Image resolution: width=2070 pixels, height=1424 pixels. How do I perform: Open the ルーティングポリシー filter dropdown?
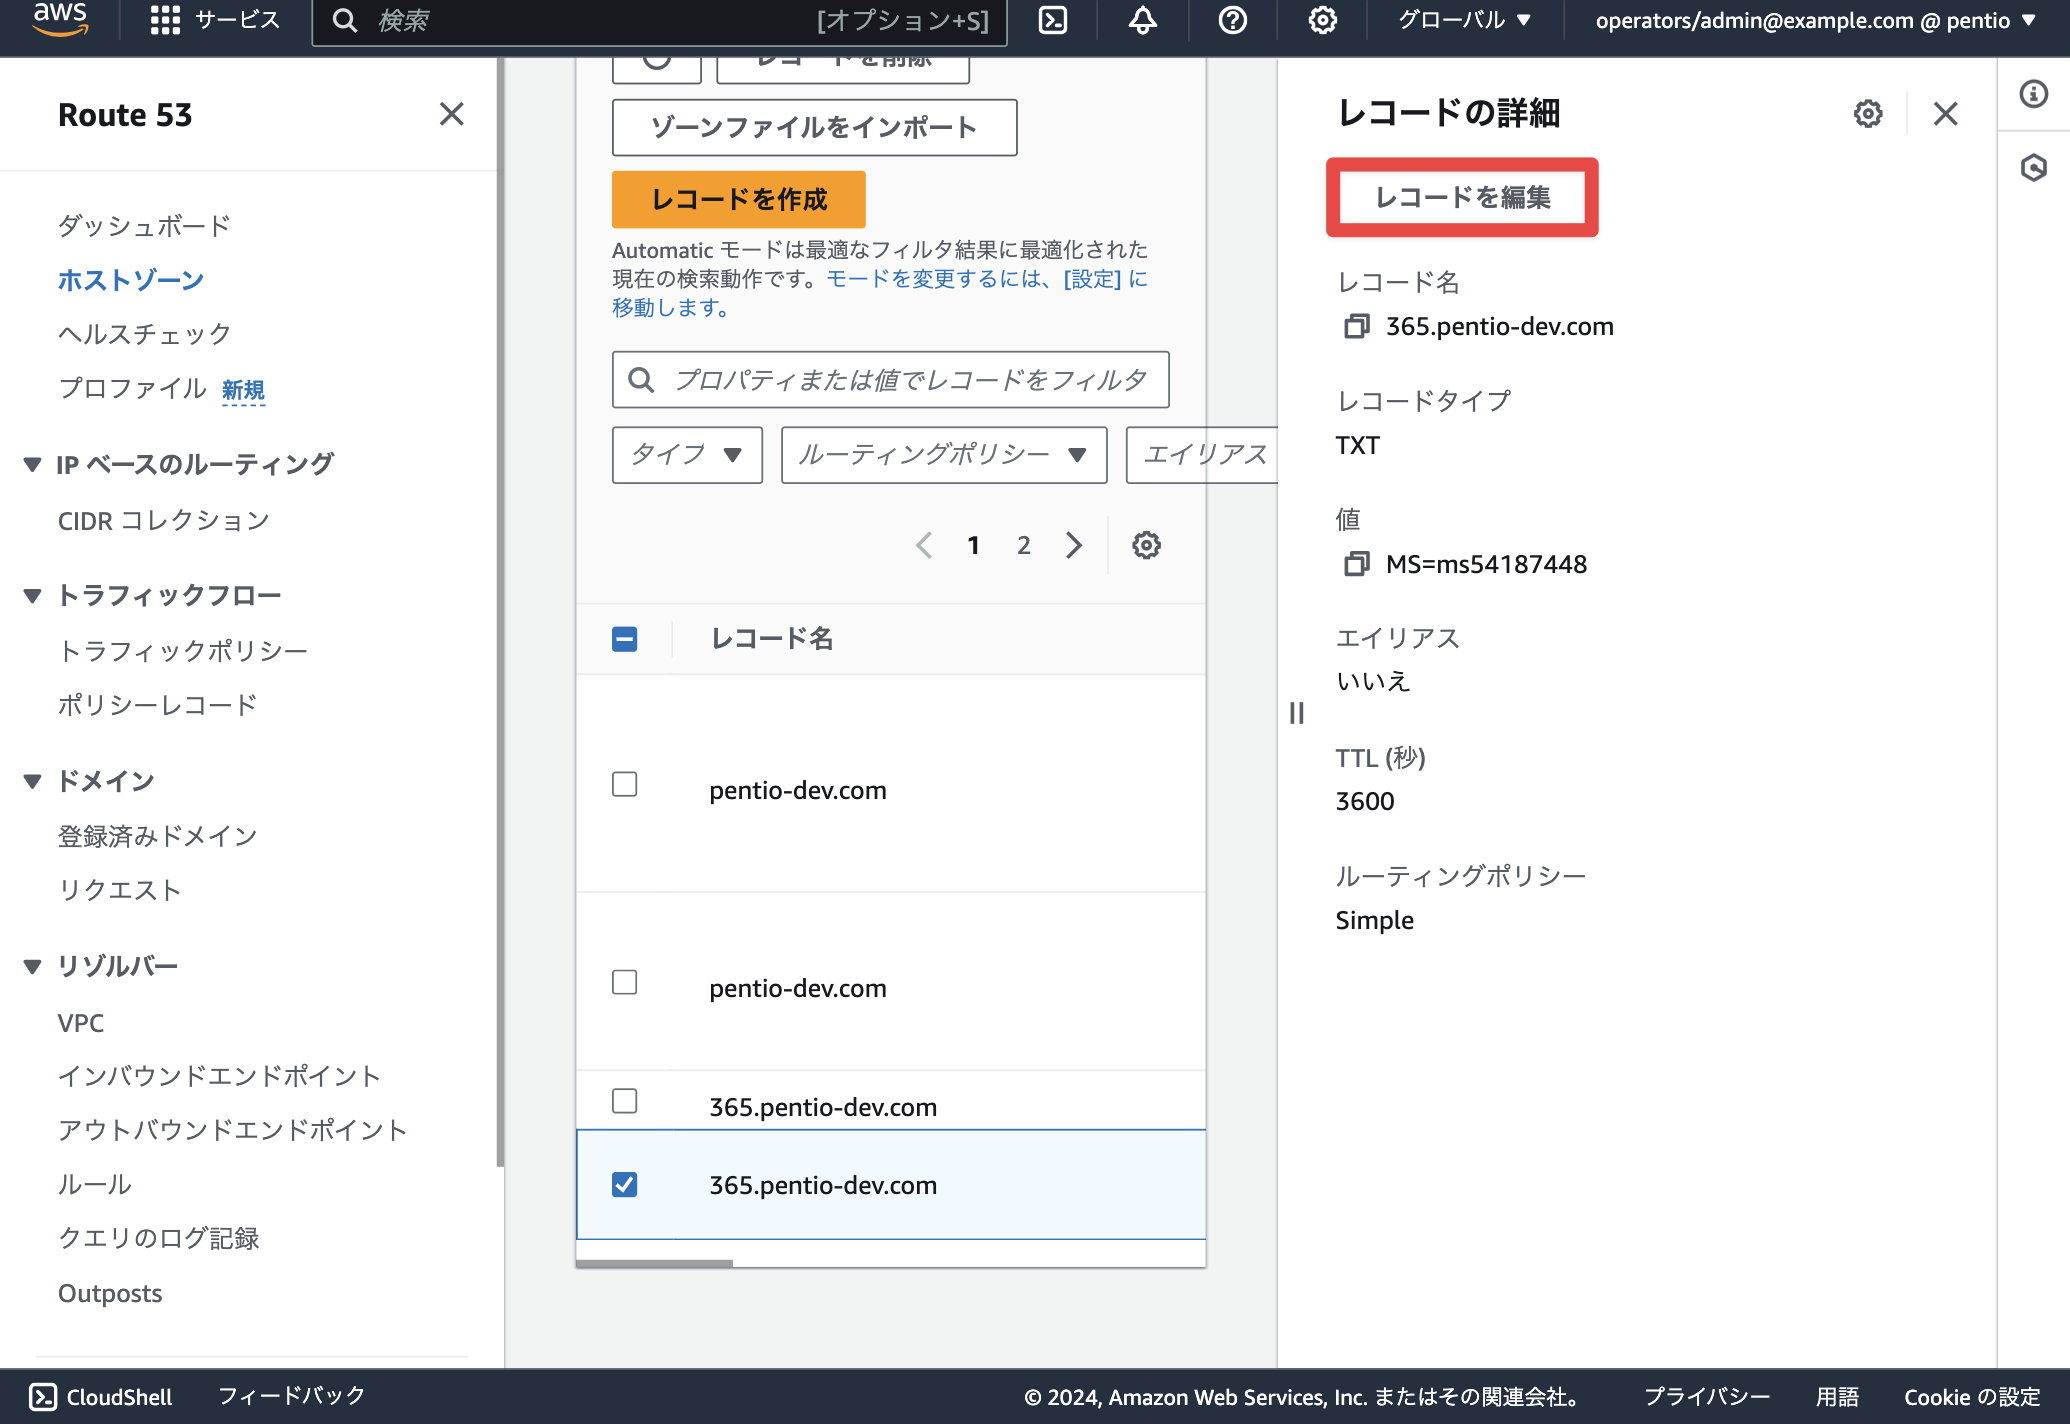(944, 455)
